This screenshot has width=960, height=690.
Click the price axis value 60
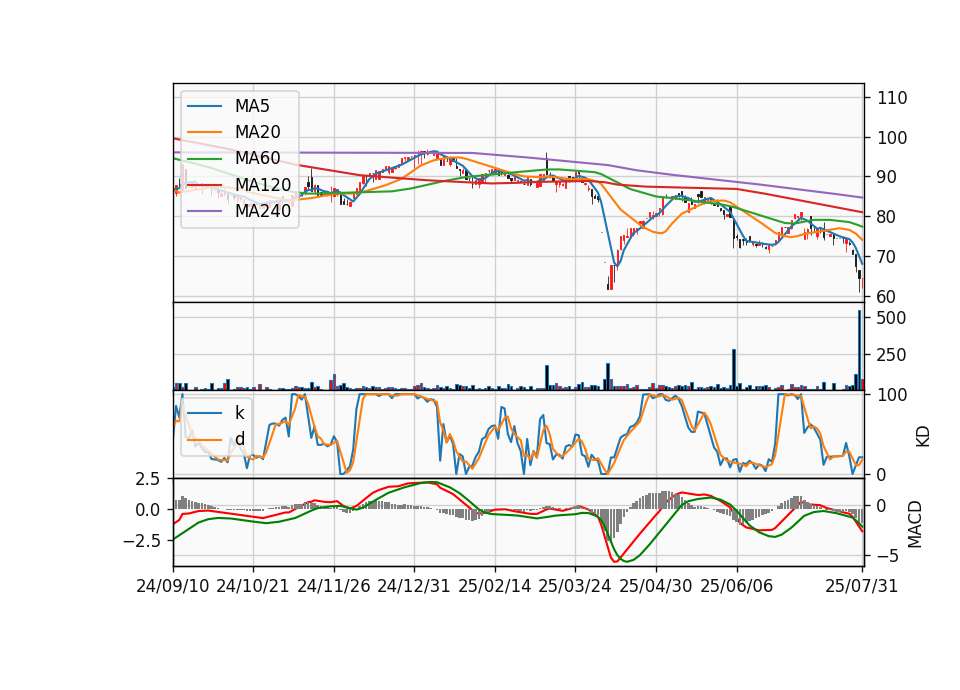click(887, 296)
